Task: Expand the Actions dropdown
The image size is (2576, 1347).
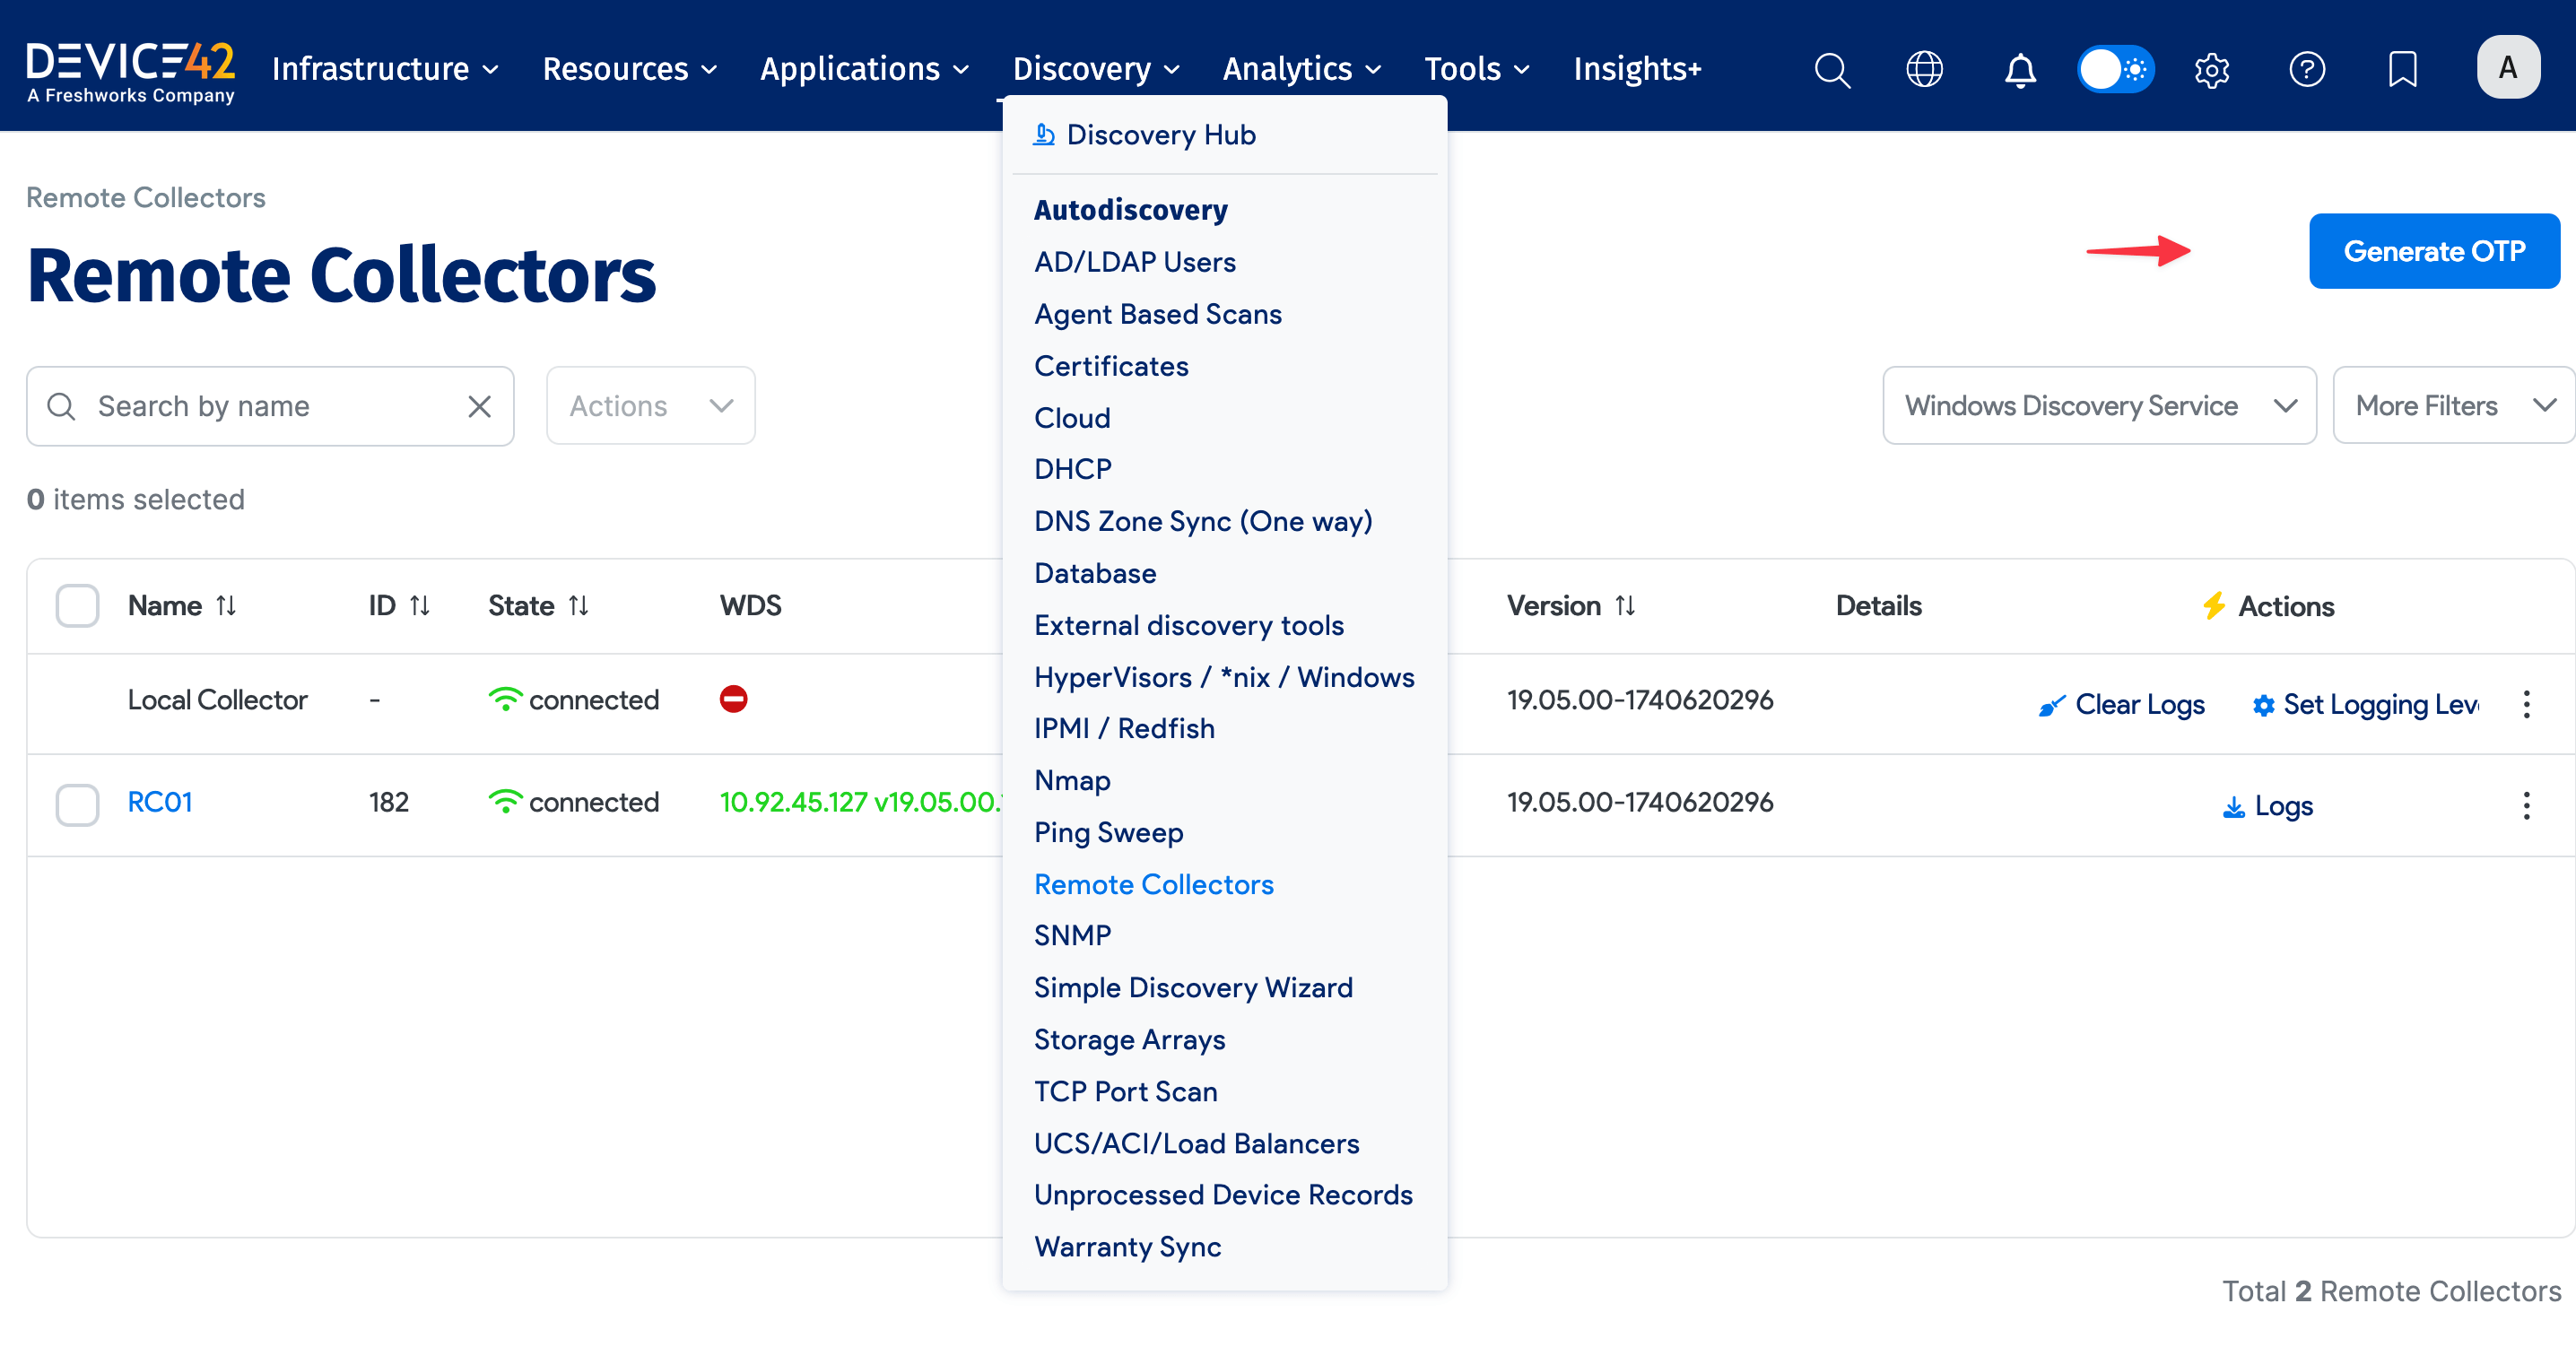Action: 650,406
